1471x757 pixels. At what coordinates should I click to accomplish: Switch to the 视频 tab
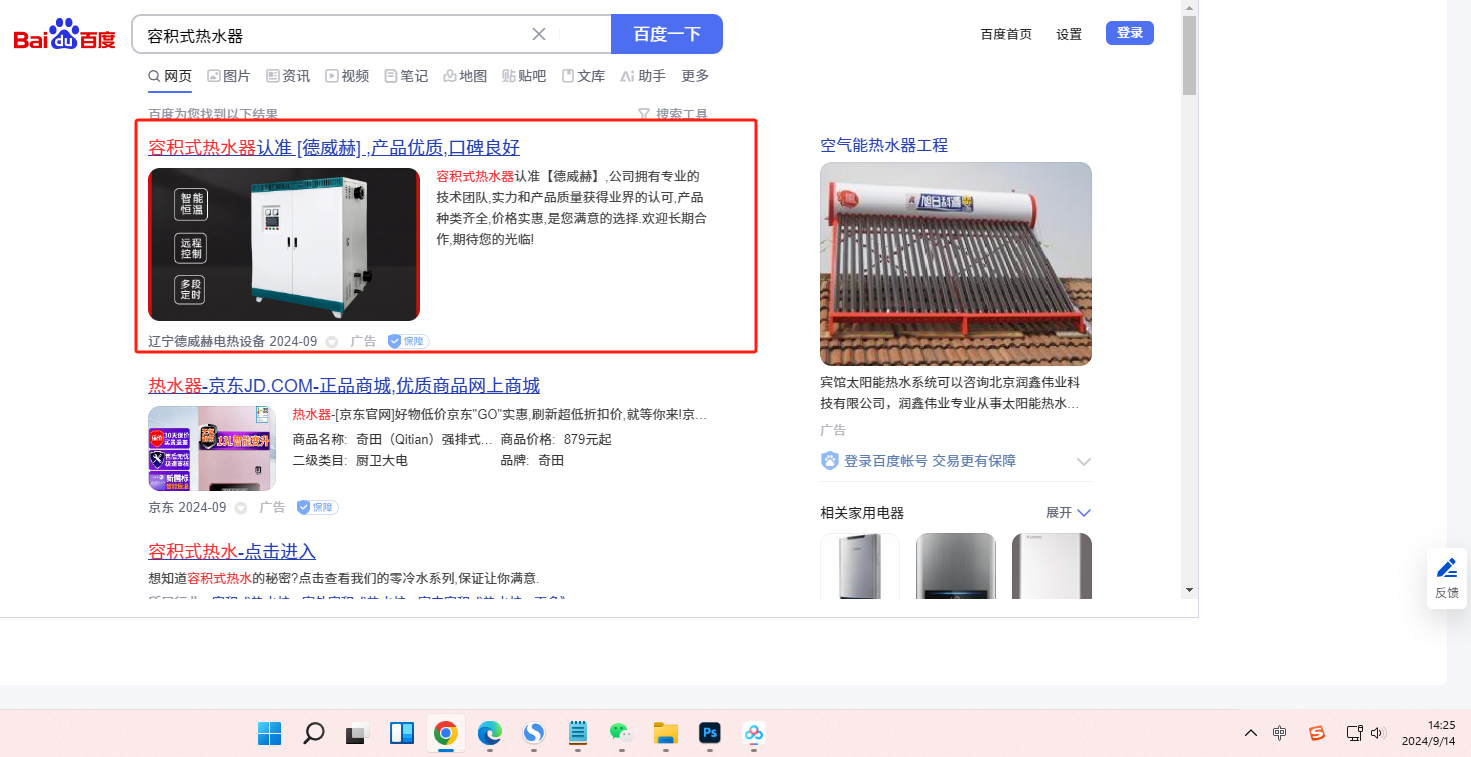click(x=347, y=76)
